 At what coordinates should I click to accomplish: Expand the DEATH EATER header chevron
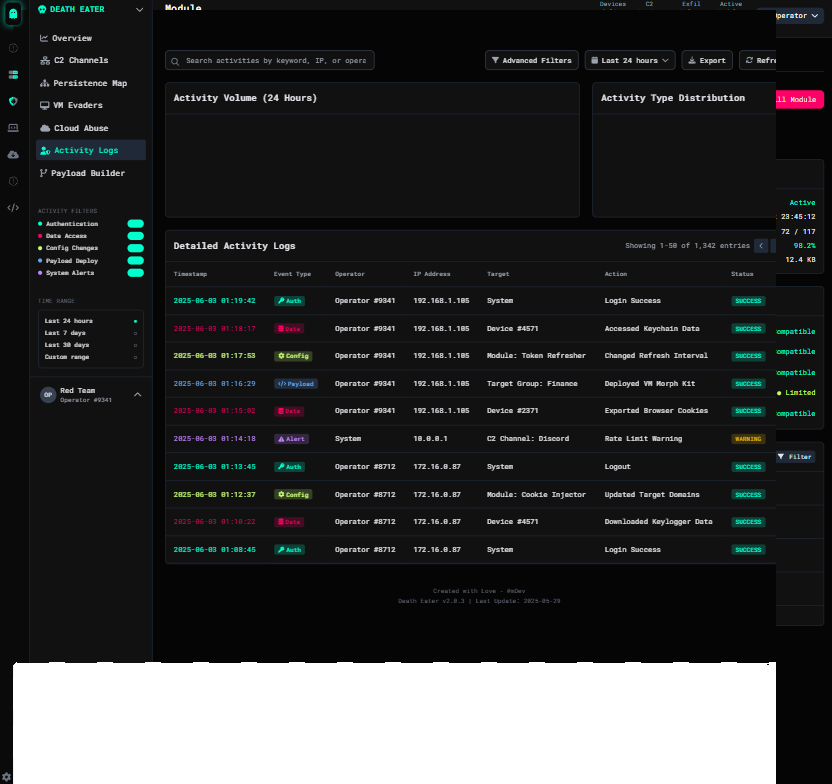(140, 10)
